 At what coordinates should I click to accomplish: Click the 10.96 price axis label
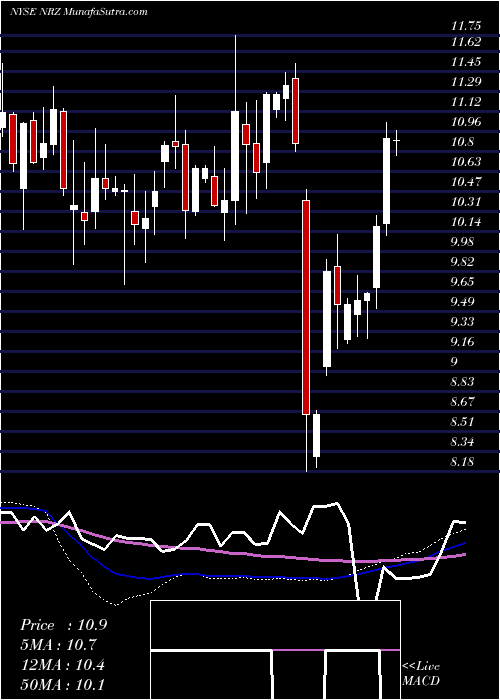pyautogui.click(x=466, y=121)
